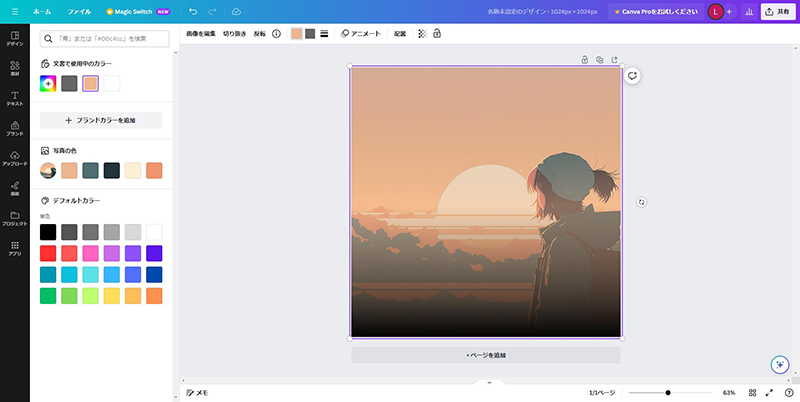
Task: Open the アップロード sidebar tab
Action: 15,159
